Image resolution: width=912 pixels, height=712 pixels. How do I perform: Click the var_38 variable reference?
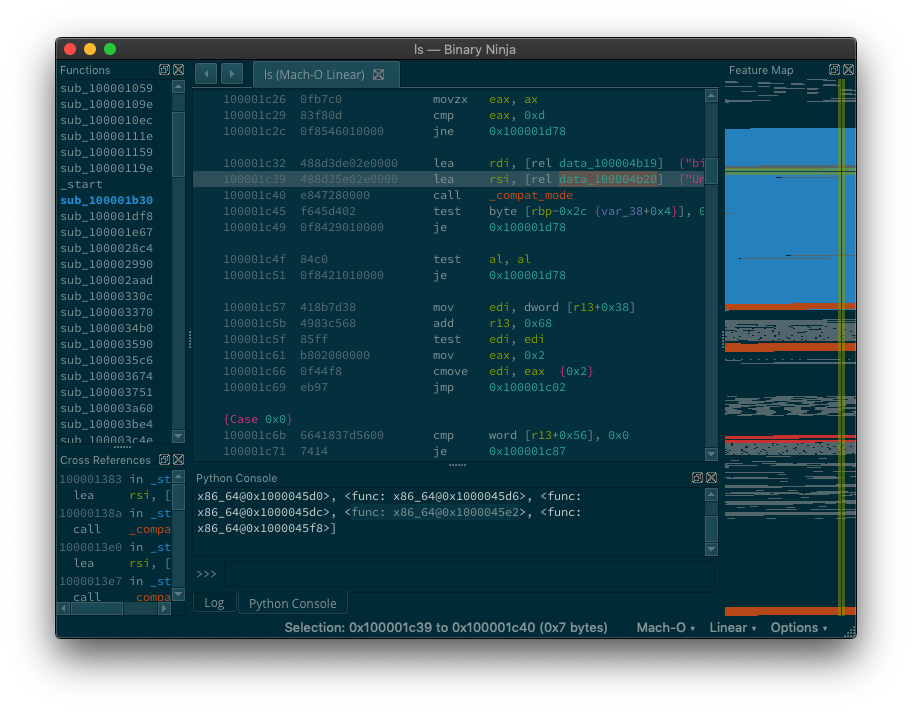tap(619, 211)
